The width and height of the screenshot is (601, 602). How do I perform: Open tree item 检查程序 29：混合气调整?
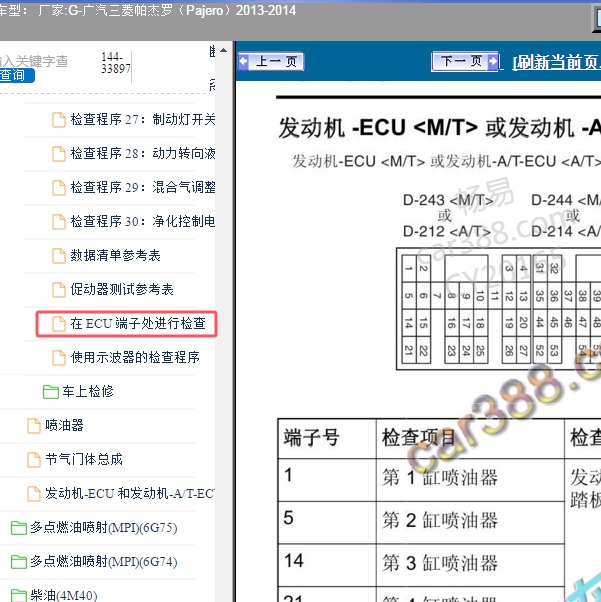pos(142,187)
